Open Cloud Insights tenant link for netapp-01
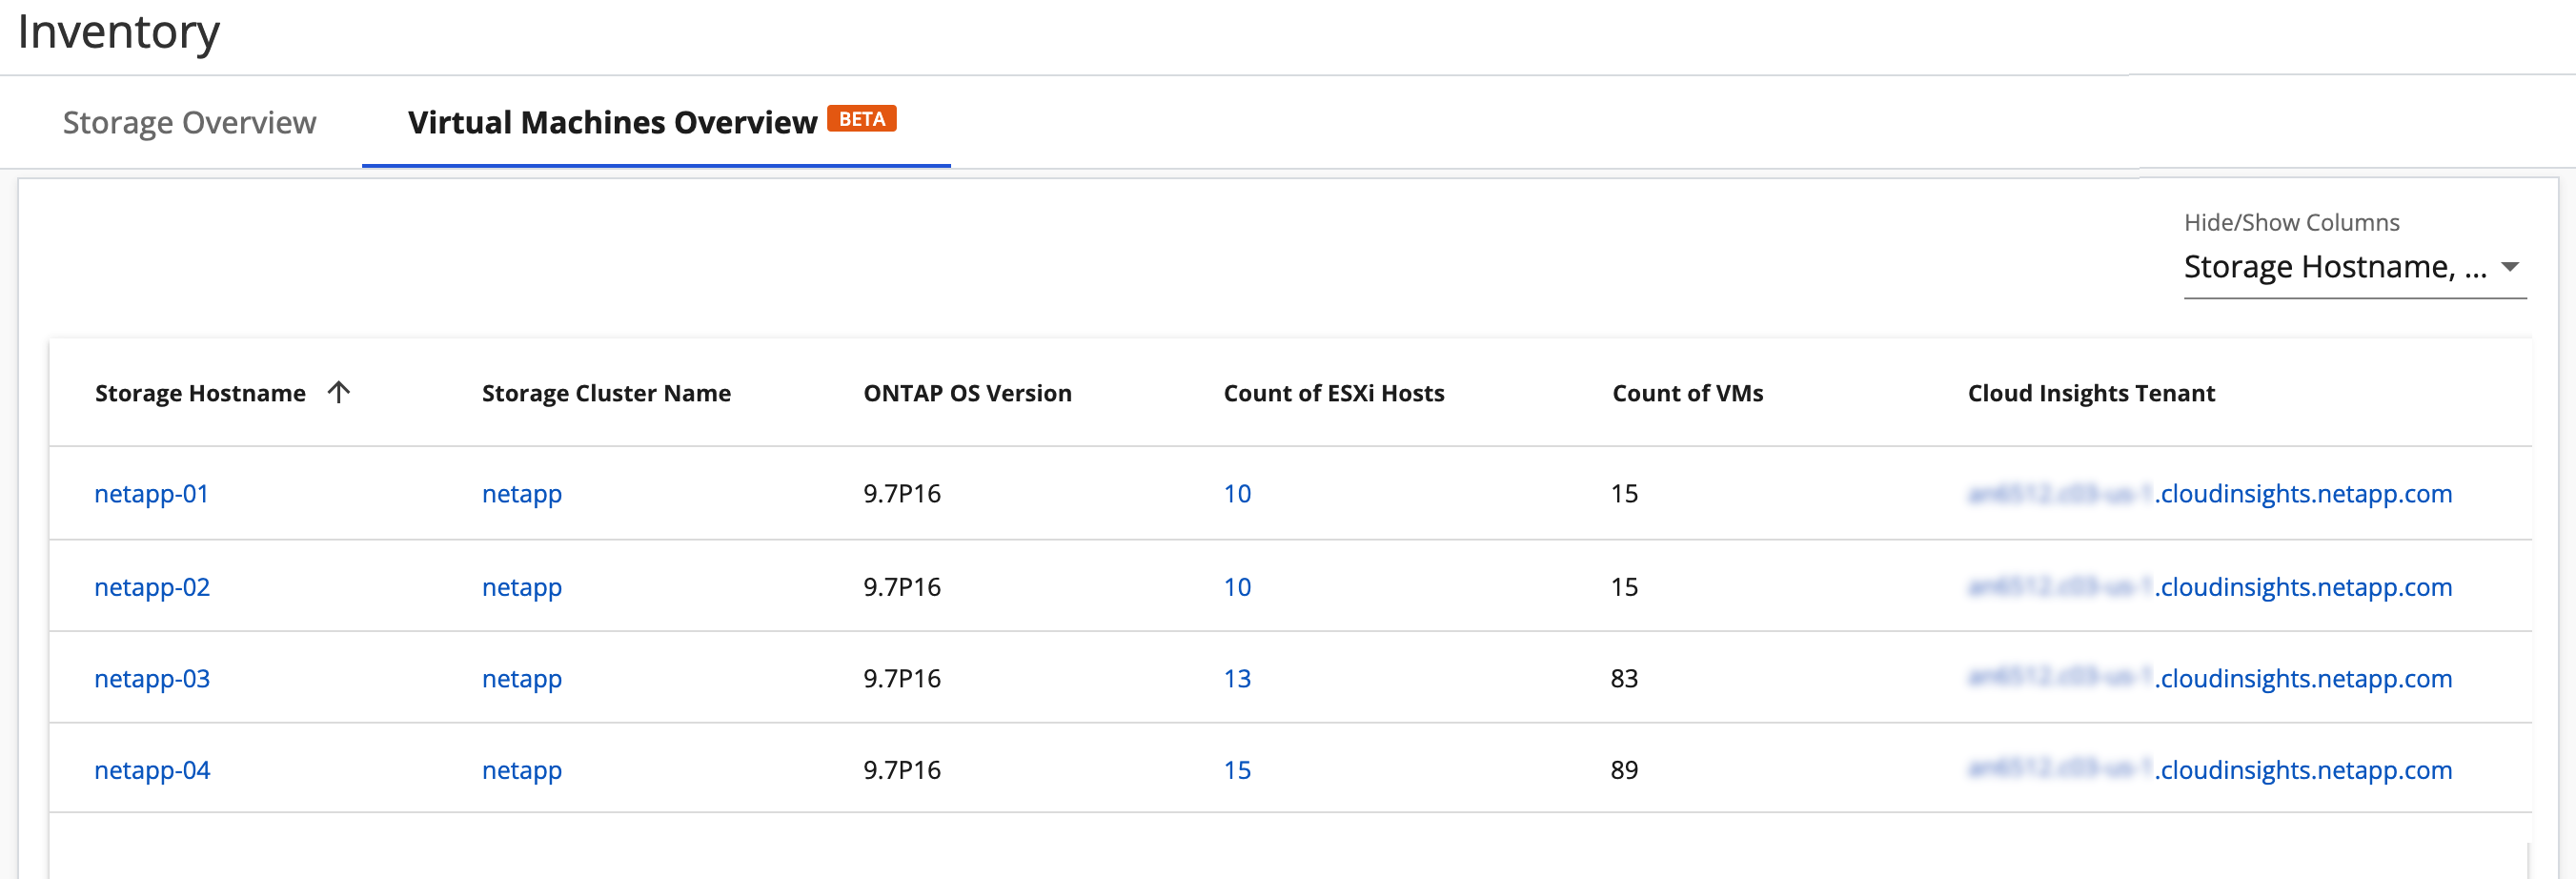The width and height of the screenshot is (2576, 879). 2209,493
